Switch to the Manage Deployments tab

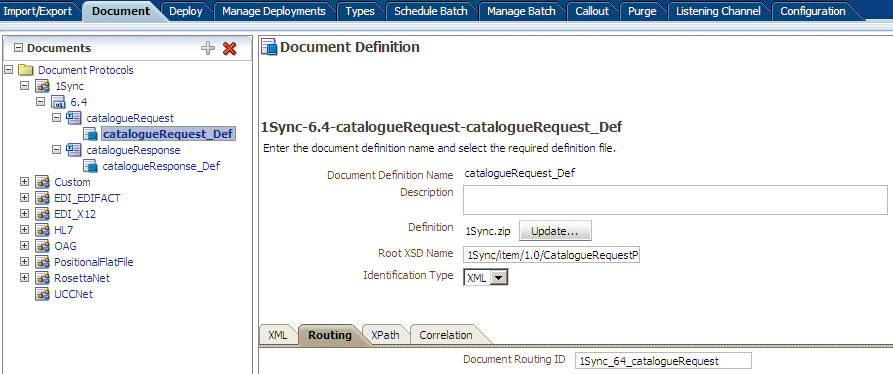tap(274, 11)
